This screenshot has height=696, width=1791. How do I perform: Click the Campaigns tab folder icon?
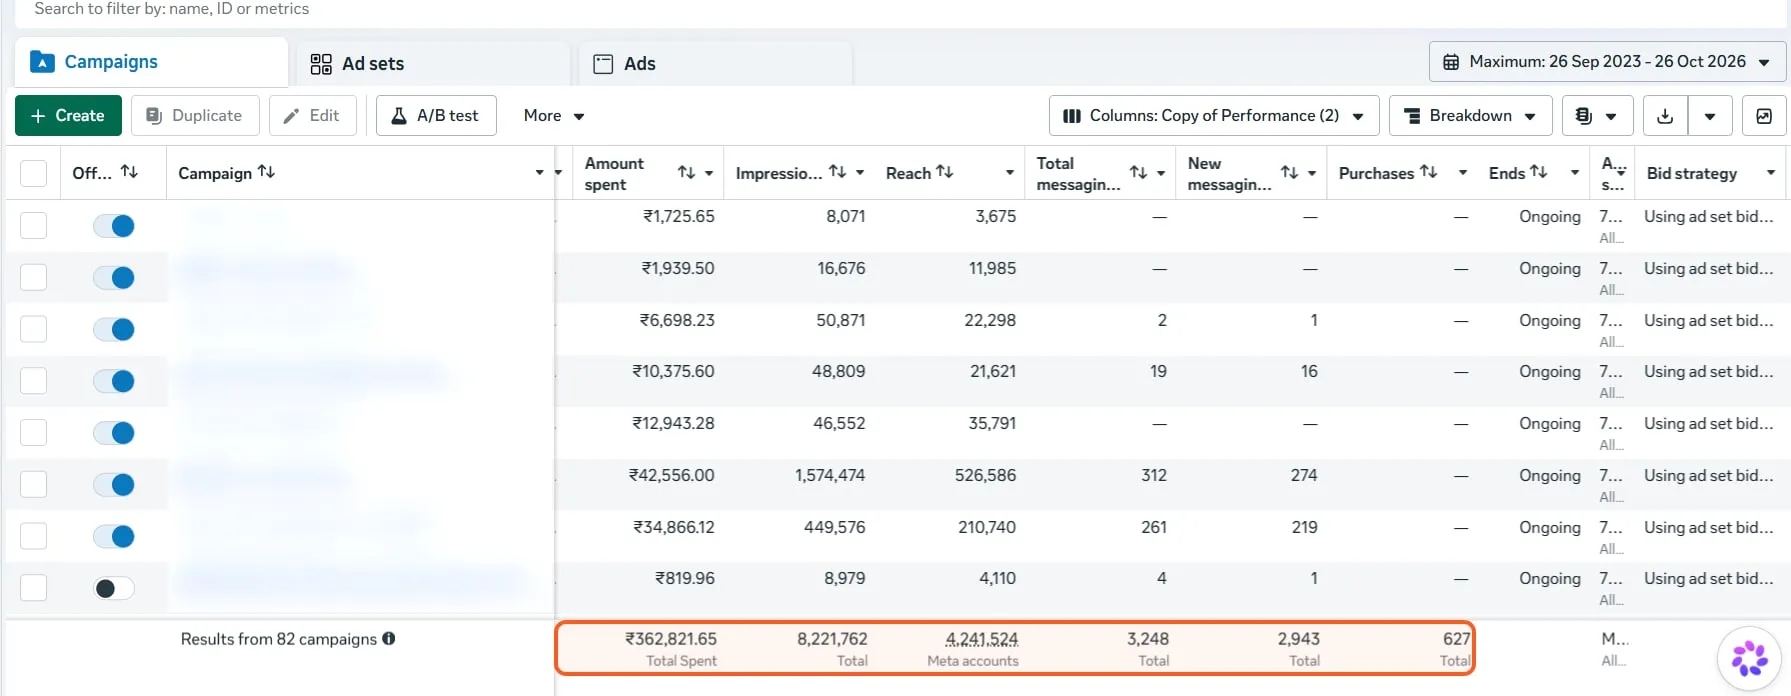[42, 62]
